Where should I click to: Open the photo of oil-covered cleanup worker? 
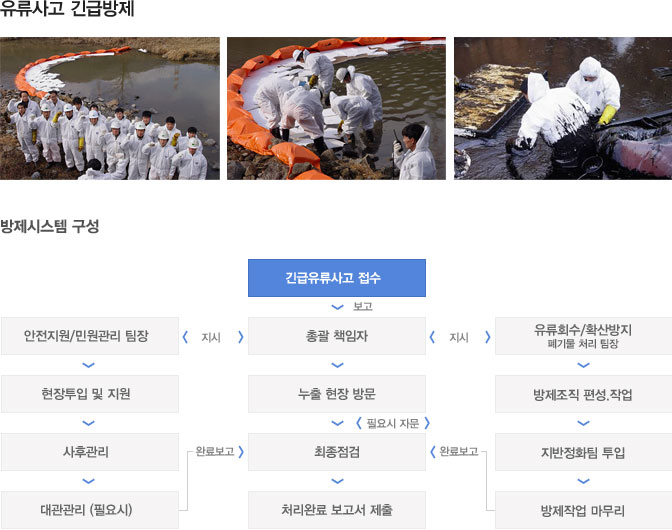(563, 108)
